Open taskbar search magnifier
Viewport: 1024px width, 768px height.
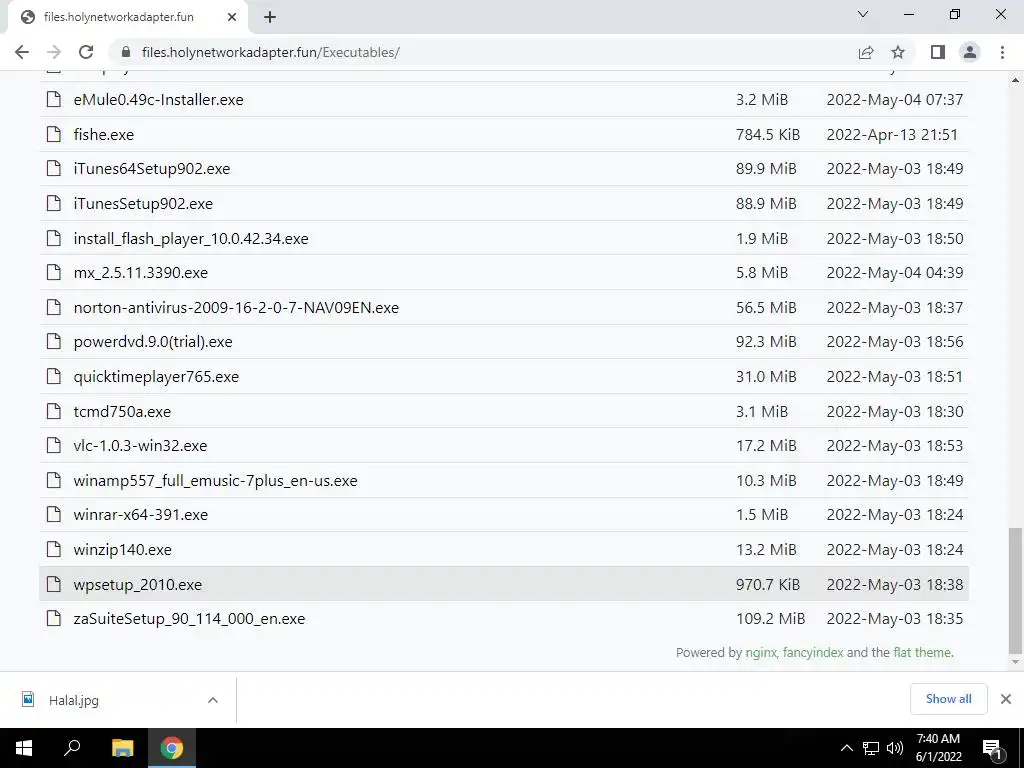pos(72,748)
